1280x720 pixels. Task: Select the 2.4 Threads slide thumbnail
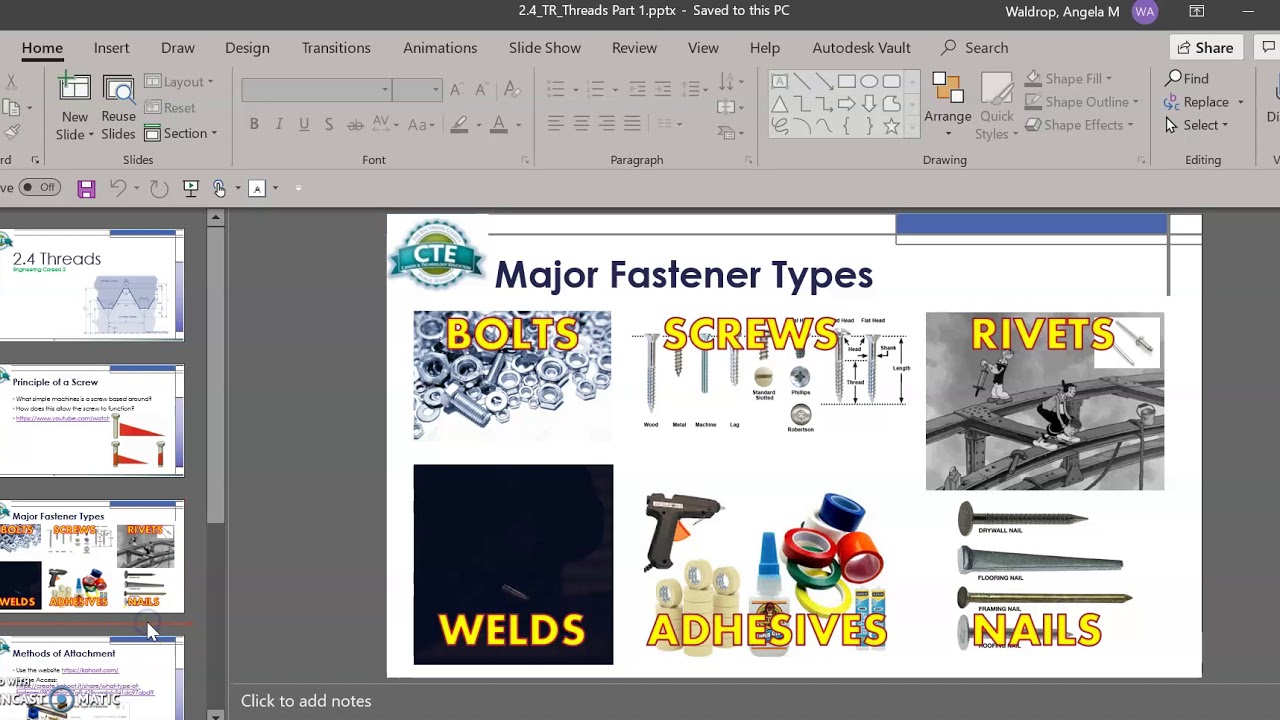click(92, 285)
